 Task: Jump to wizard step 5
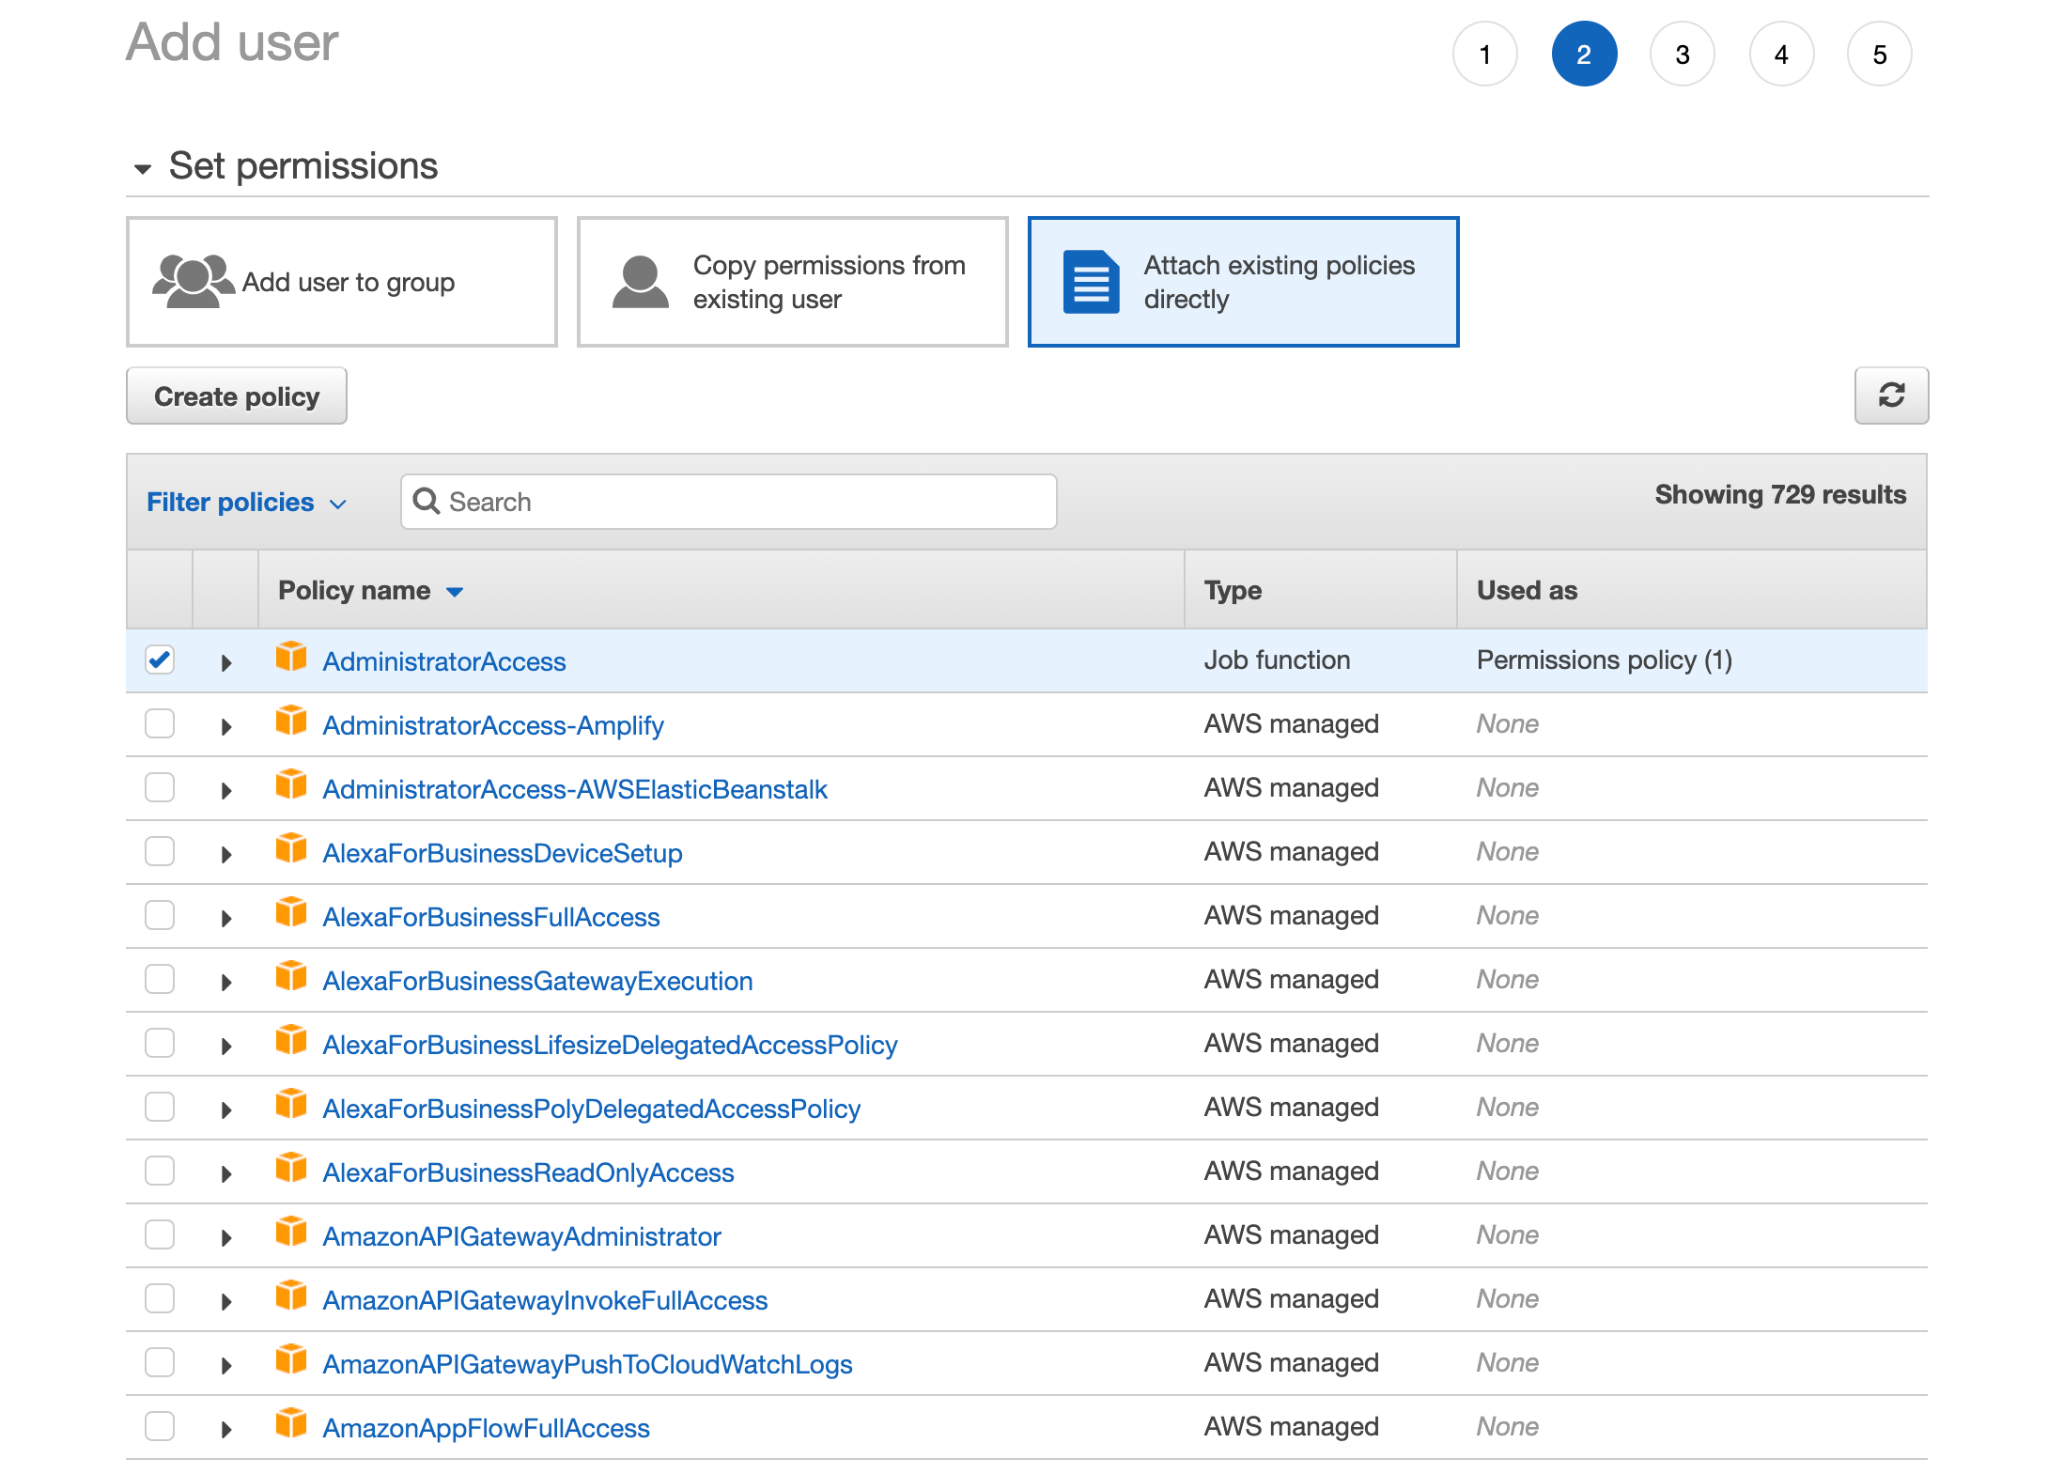pos(1880,54)
